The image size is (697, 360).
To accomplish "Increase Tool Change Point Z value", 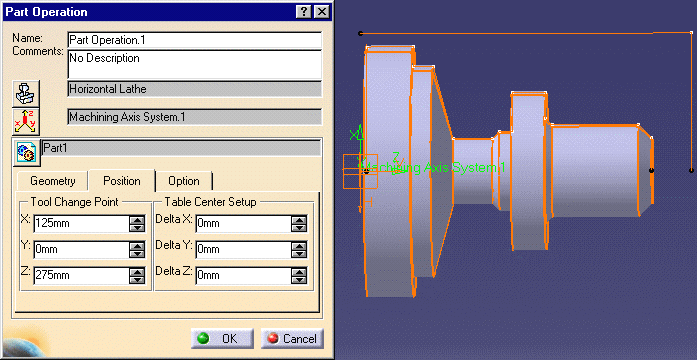I will pos(137,272).
